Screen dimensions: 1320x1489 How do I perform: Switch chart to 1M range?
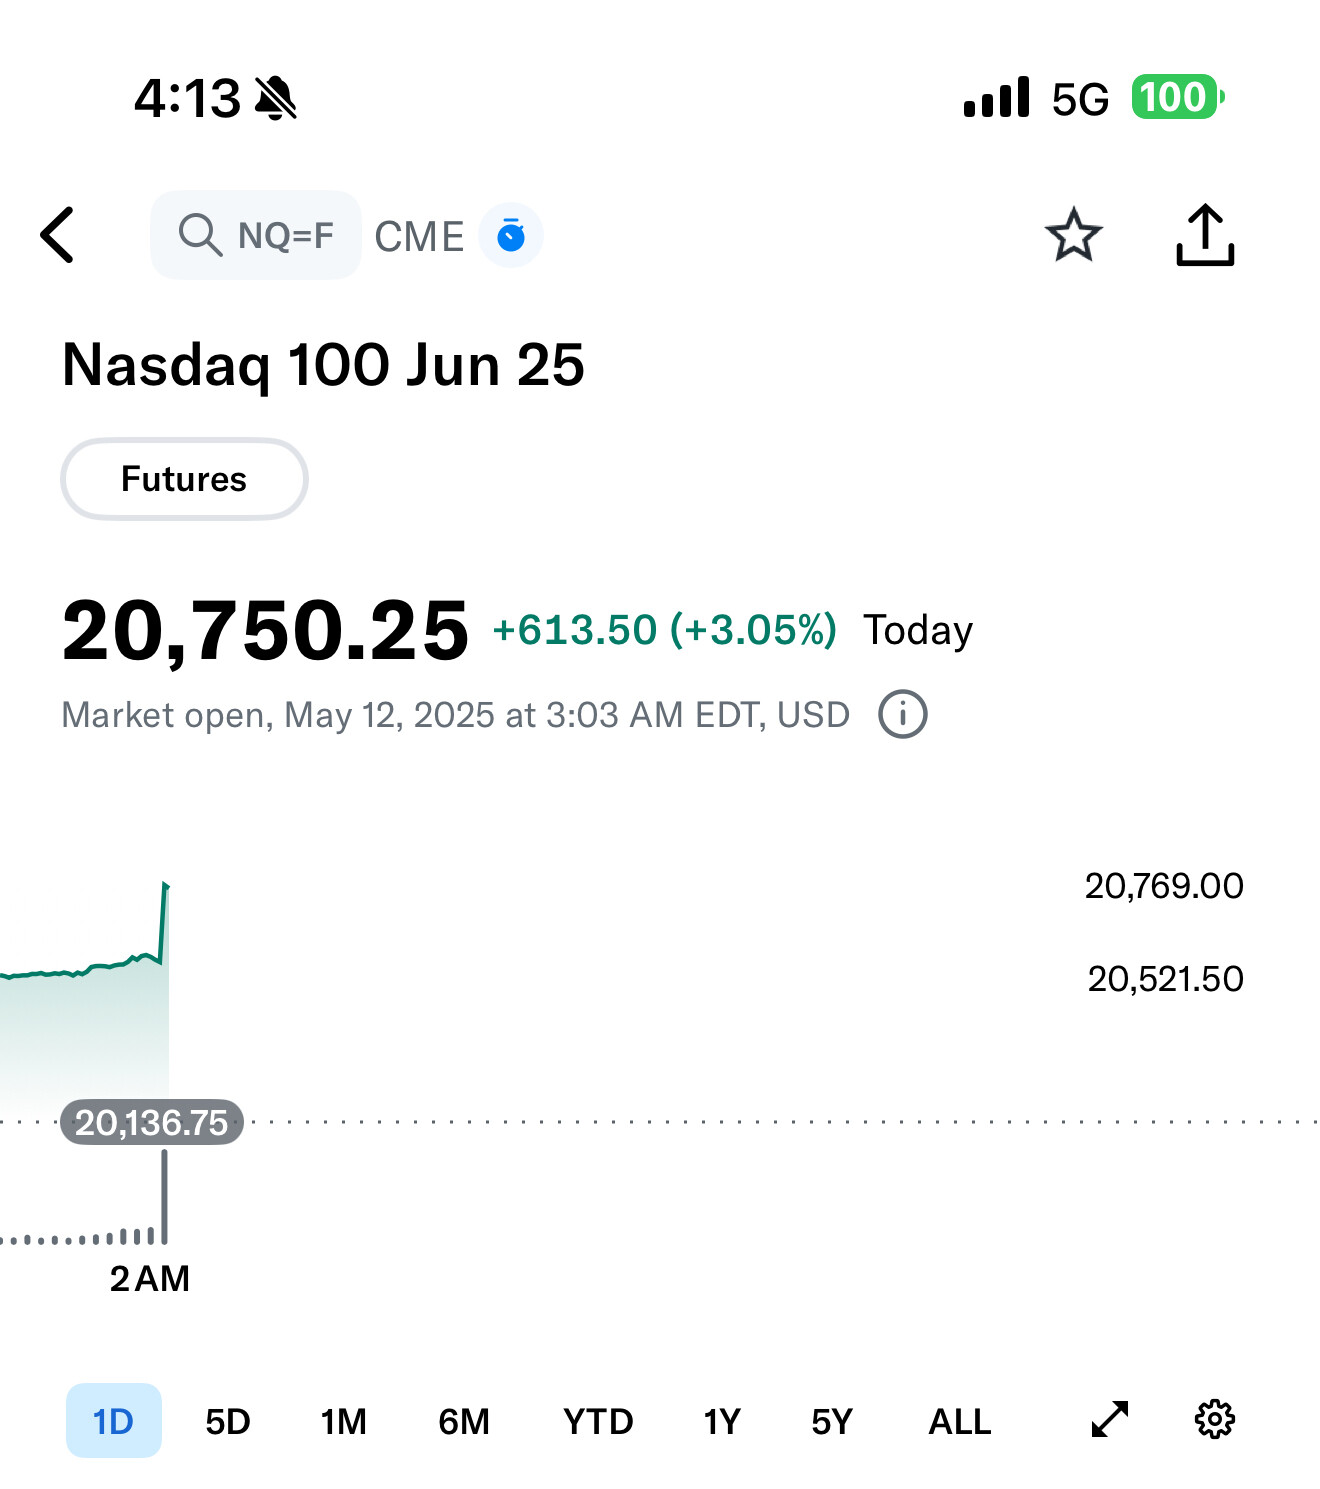click(x=344, y=1421)
